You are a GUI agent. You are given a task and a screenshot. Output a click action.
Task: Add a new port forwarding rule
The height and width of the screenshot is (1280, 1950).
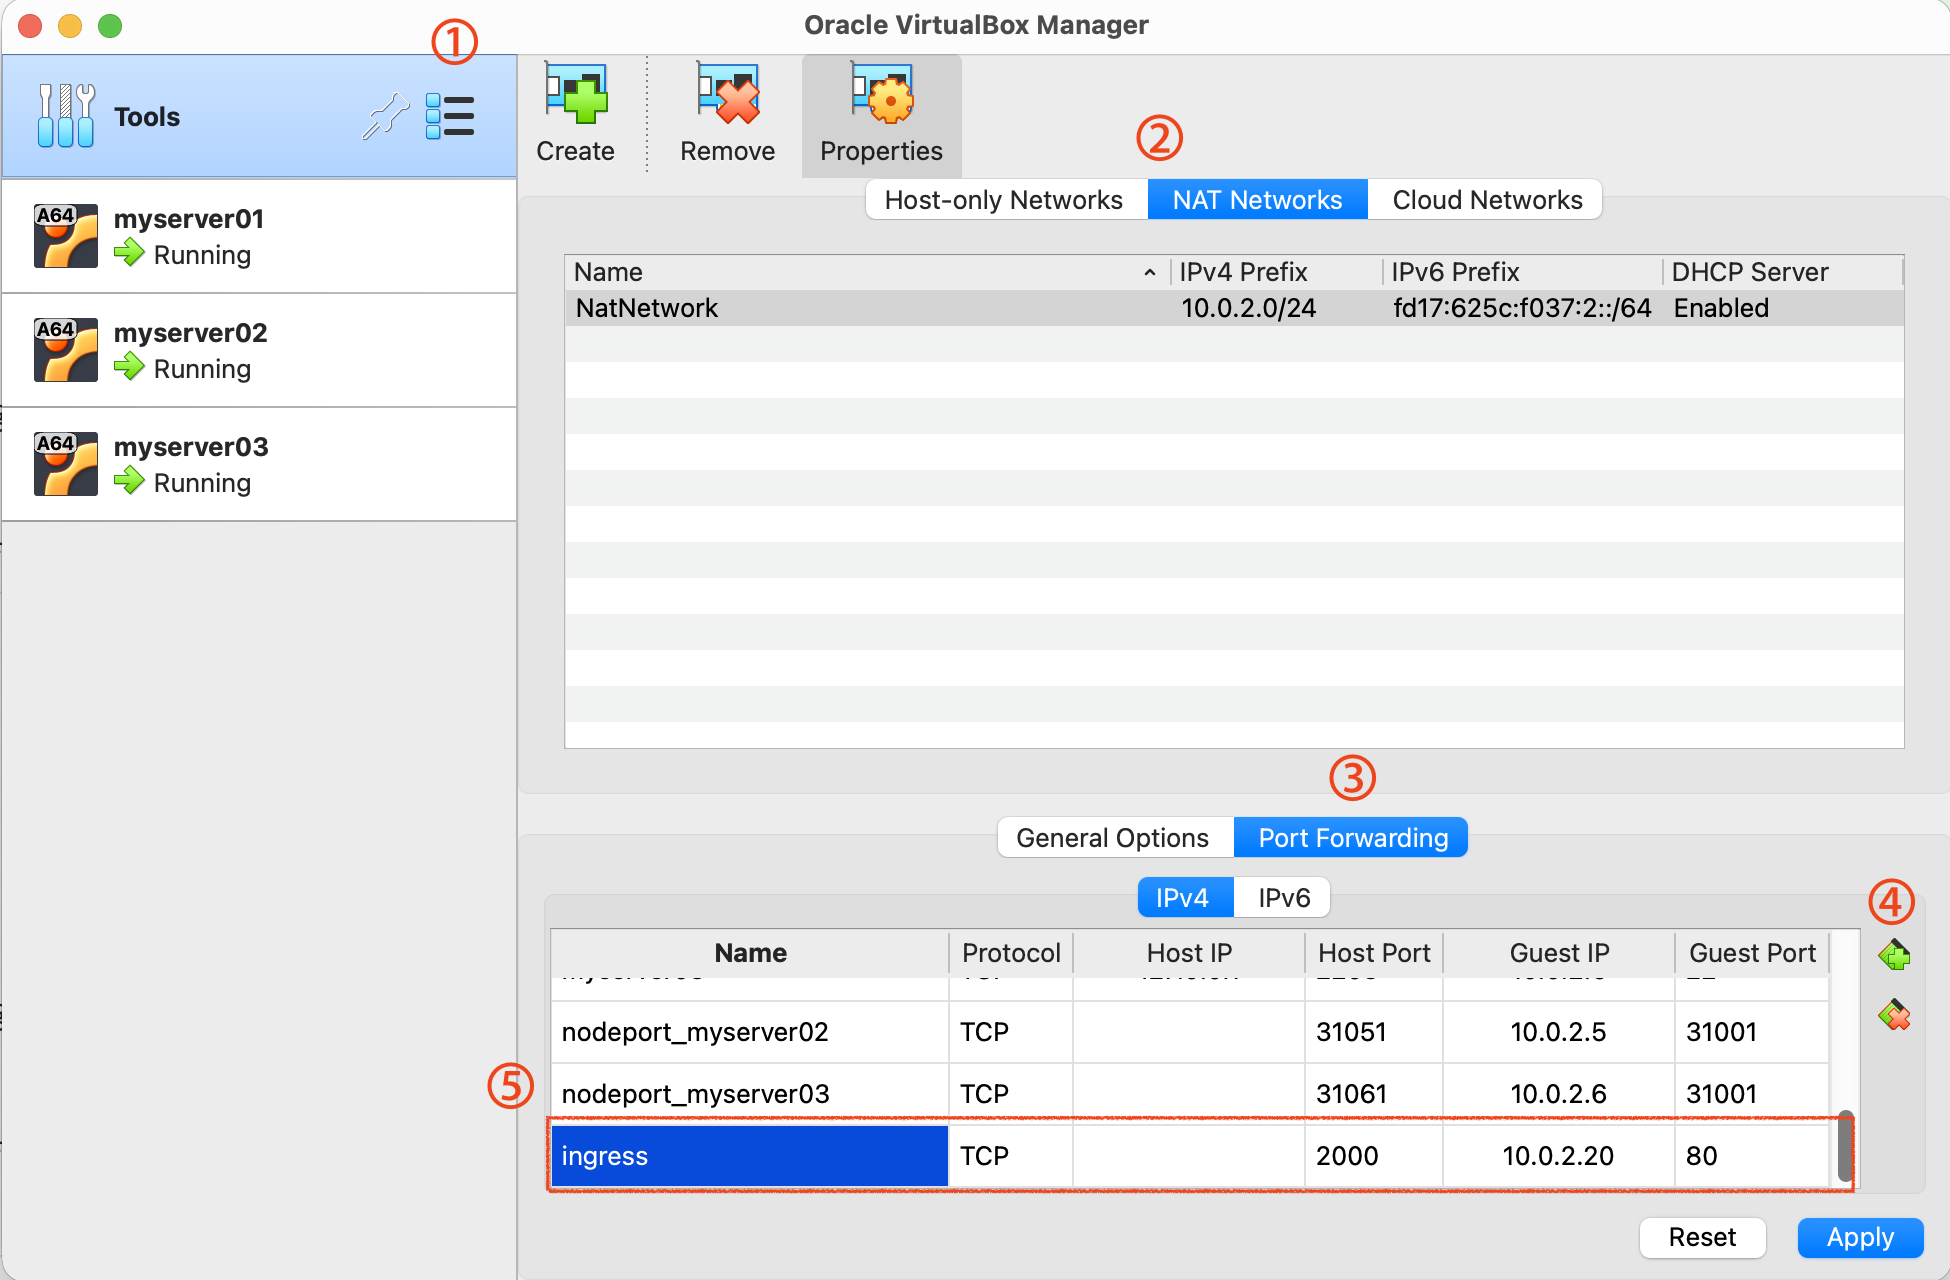[x=1893, y=956]
